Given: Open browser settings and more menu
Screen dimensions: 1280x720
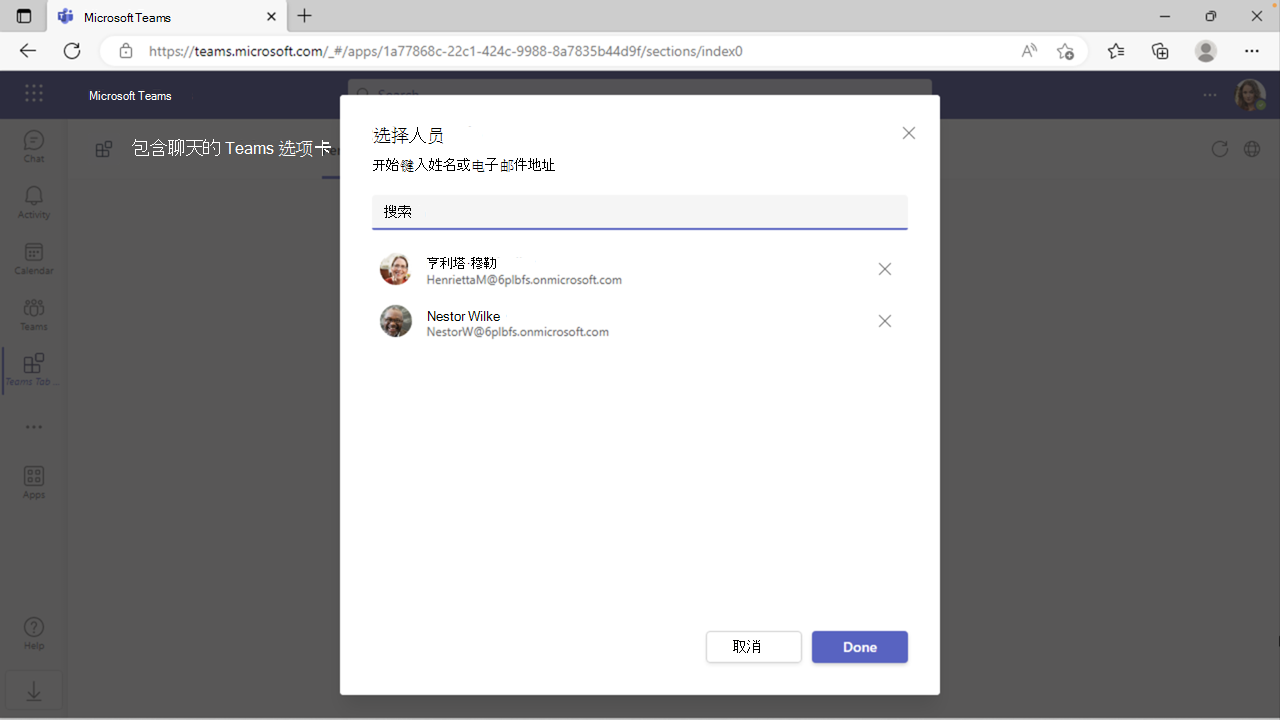Looking at the screenshot, I should tap(1252, 51).
